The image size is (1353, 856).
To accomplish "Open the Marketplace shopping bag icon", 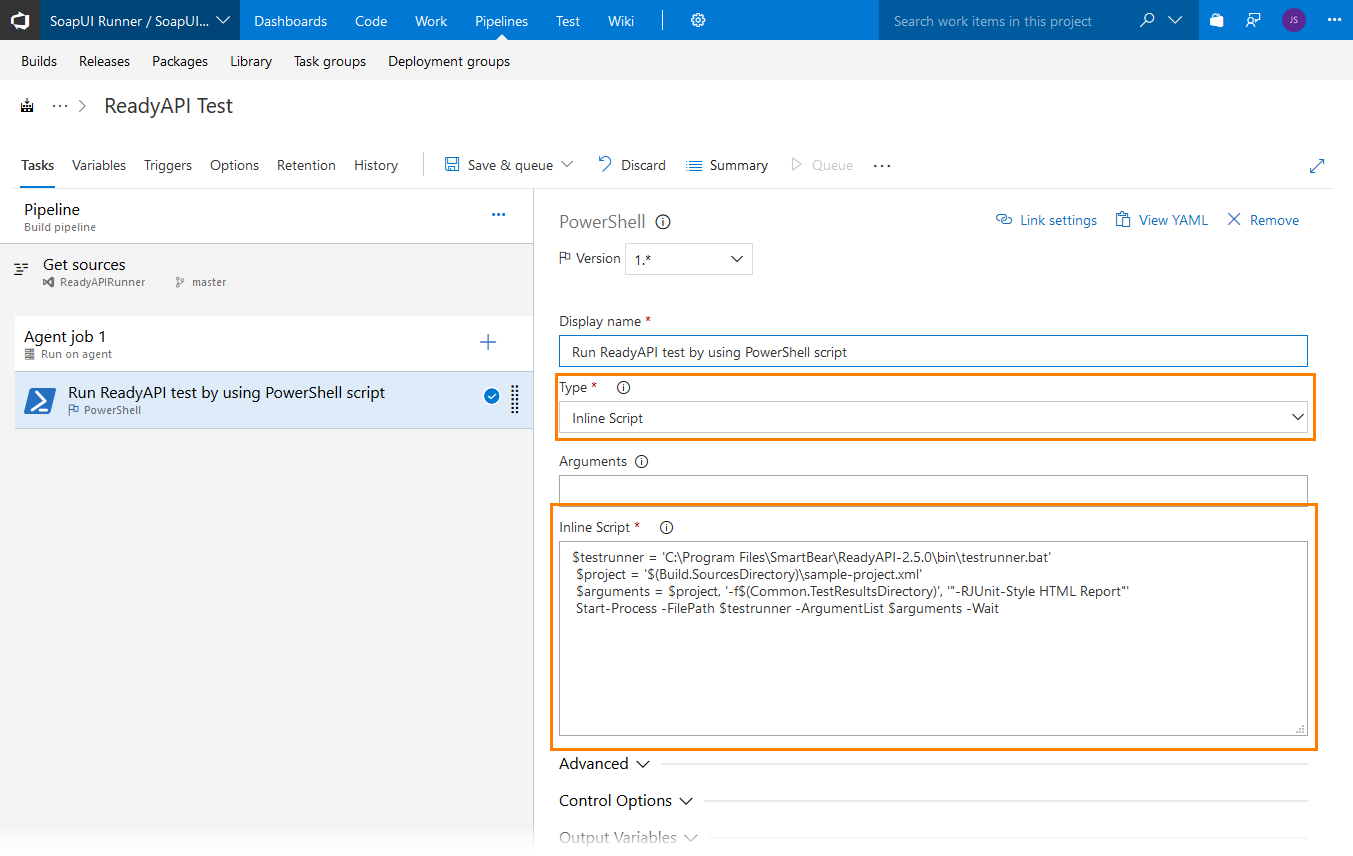I will coord(1216,20).
